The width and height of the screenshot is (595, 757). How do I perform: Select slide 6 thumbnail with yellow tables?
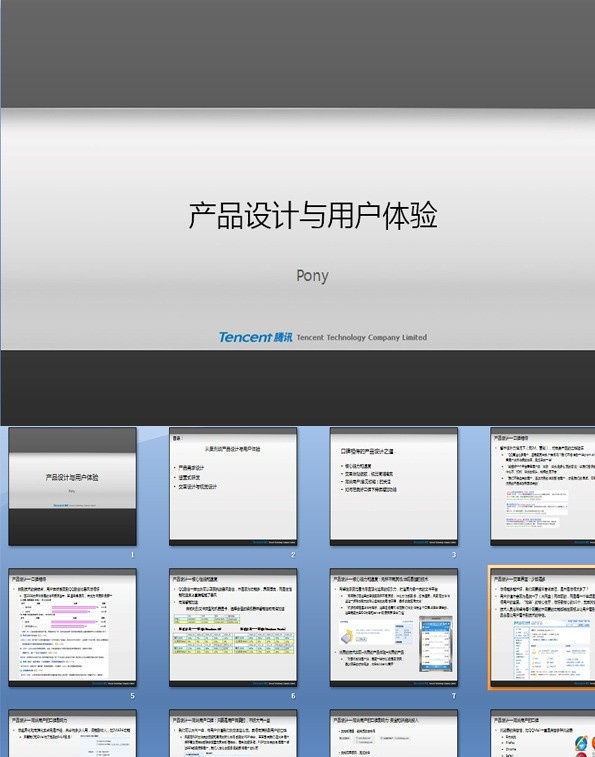(233, 628)
